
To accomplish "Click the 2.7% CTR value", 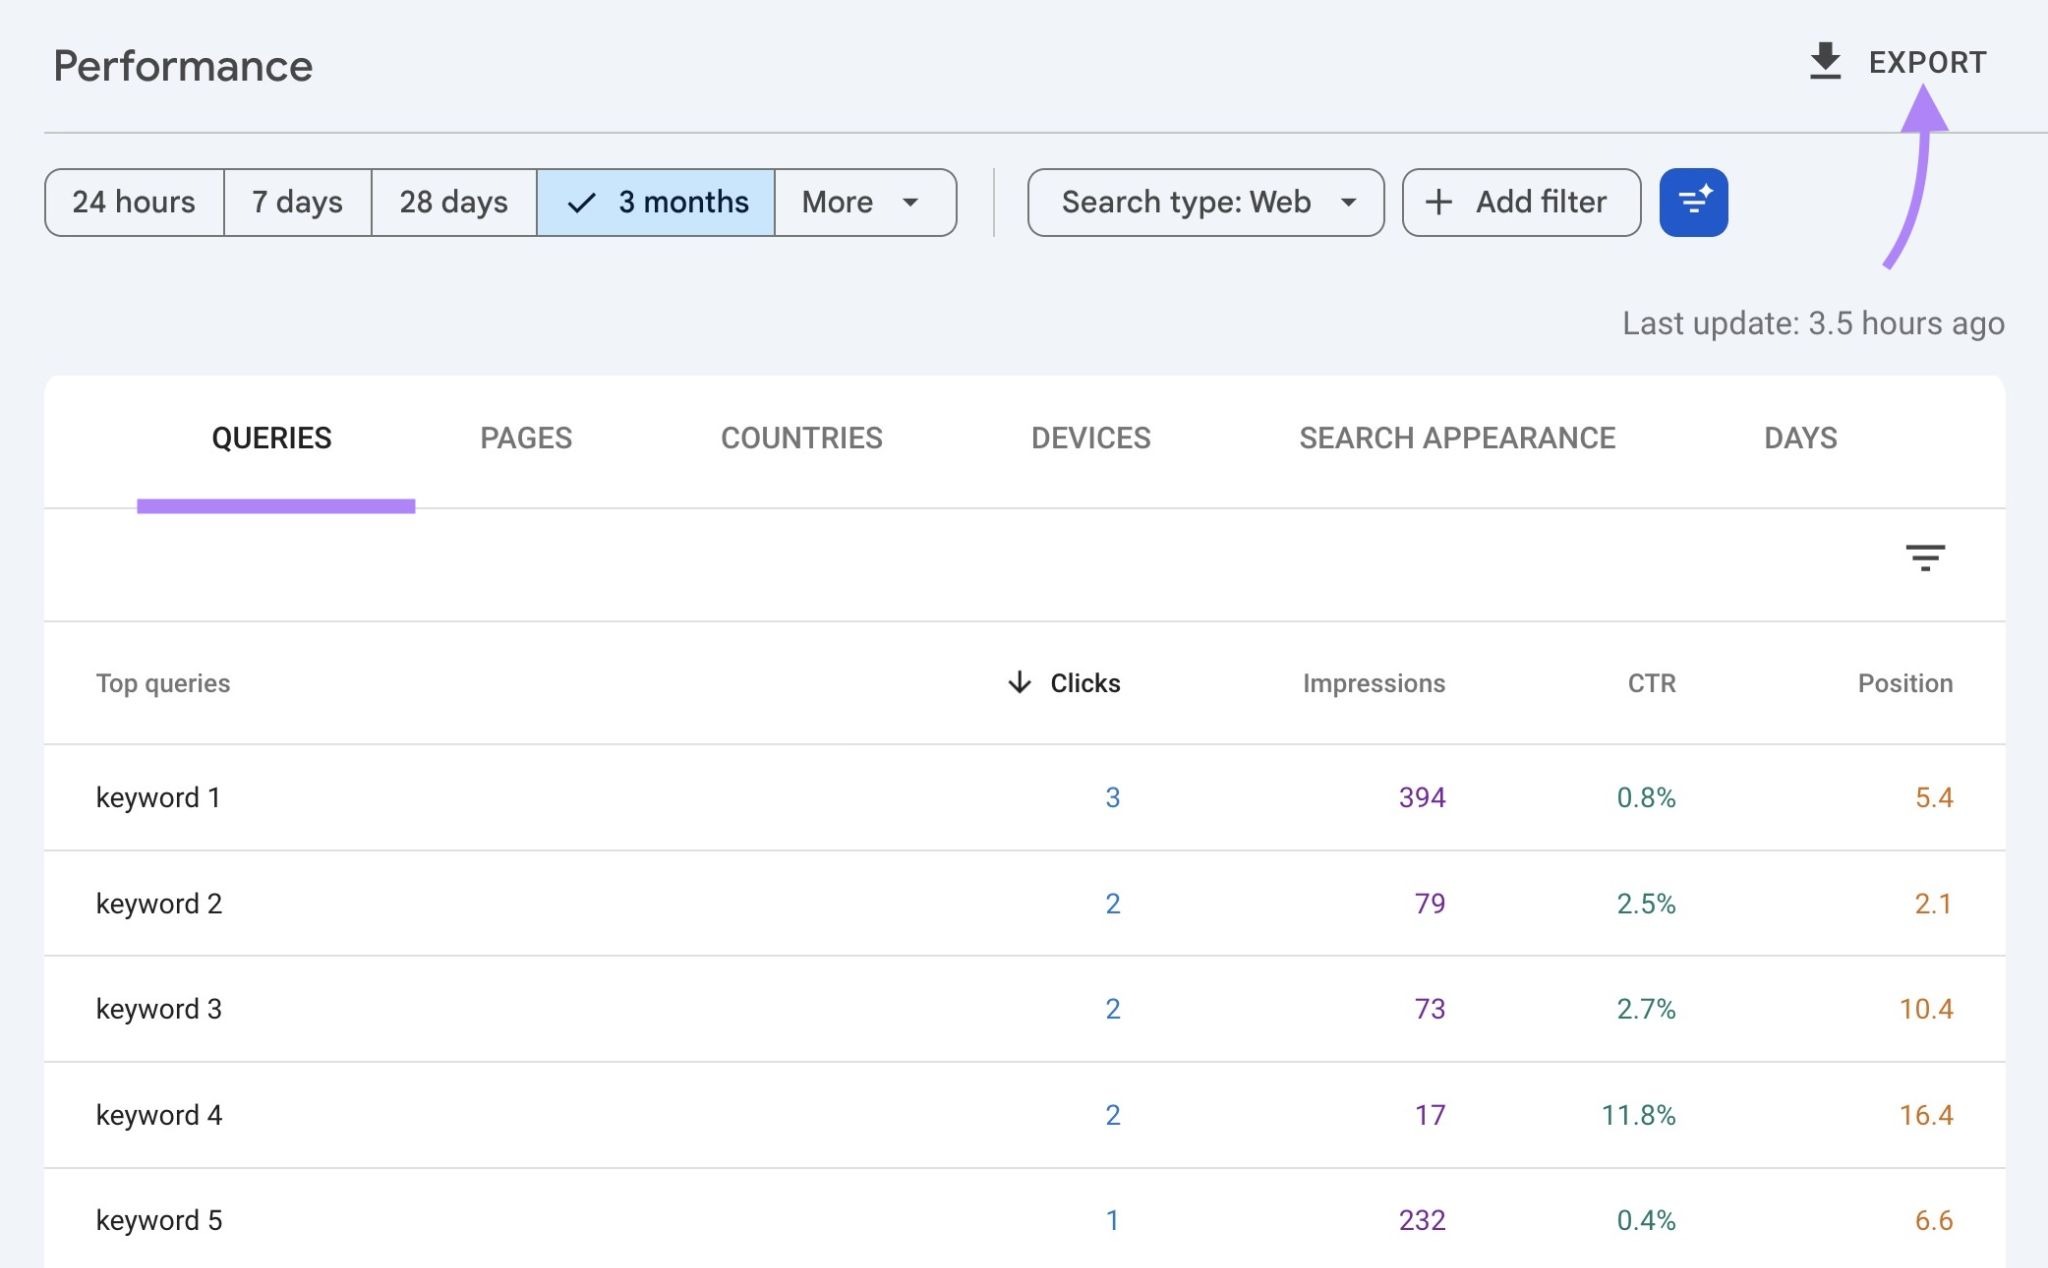I will pos(1646,1009).
